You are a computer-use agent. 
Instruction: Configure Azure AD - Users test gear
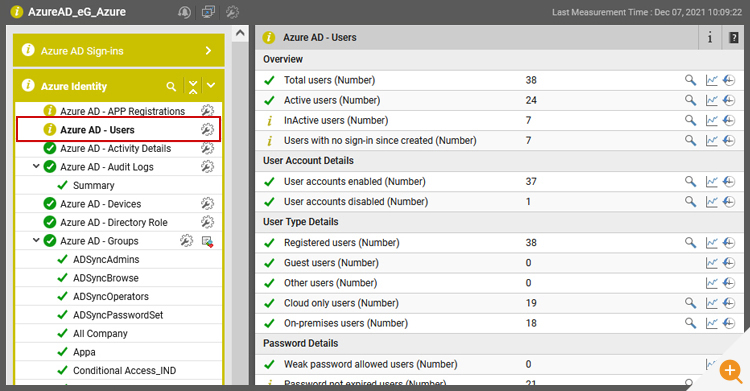click(x=207, y=130)
